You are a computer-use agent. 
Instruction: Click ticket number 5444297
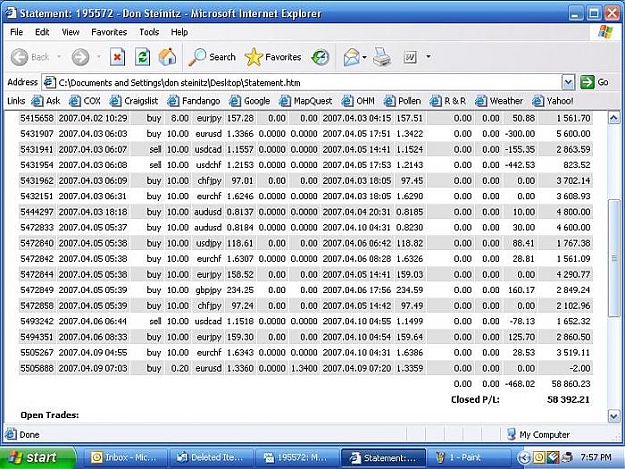click(37, 212)
